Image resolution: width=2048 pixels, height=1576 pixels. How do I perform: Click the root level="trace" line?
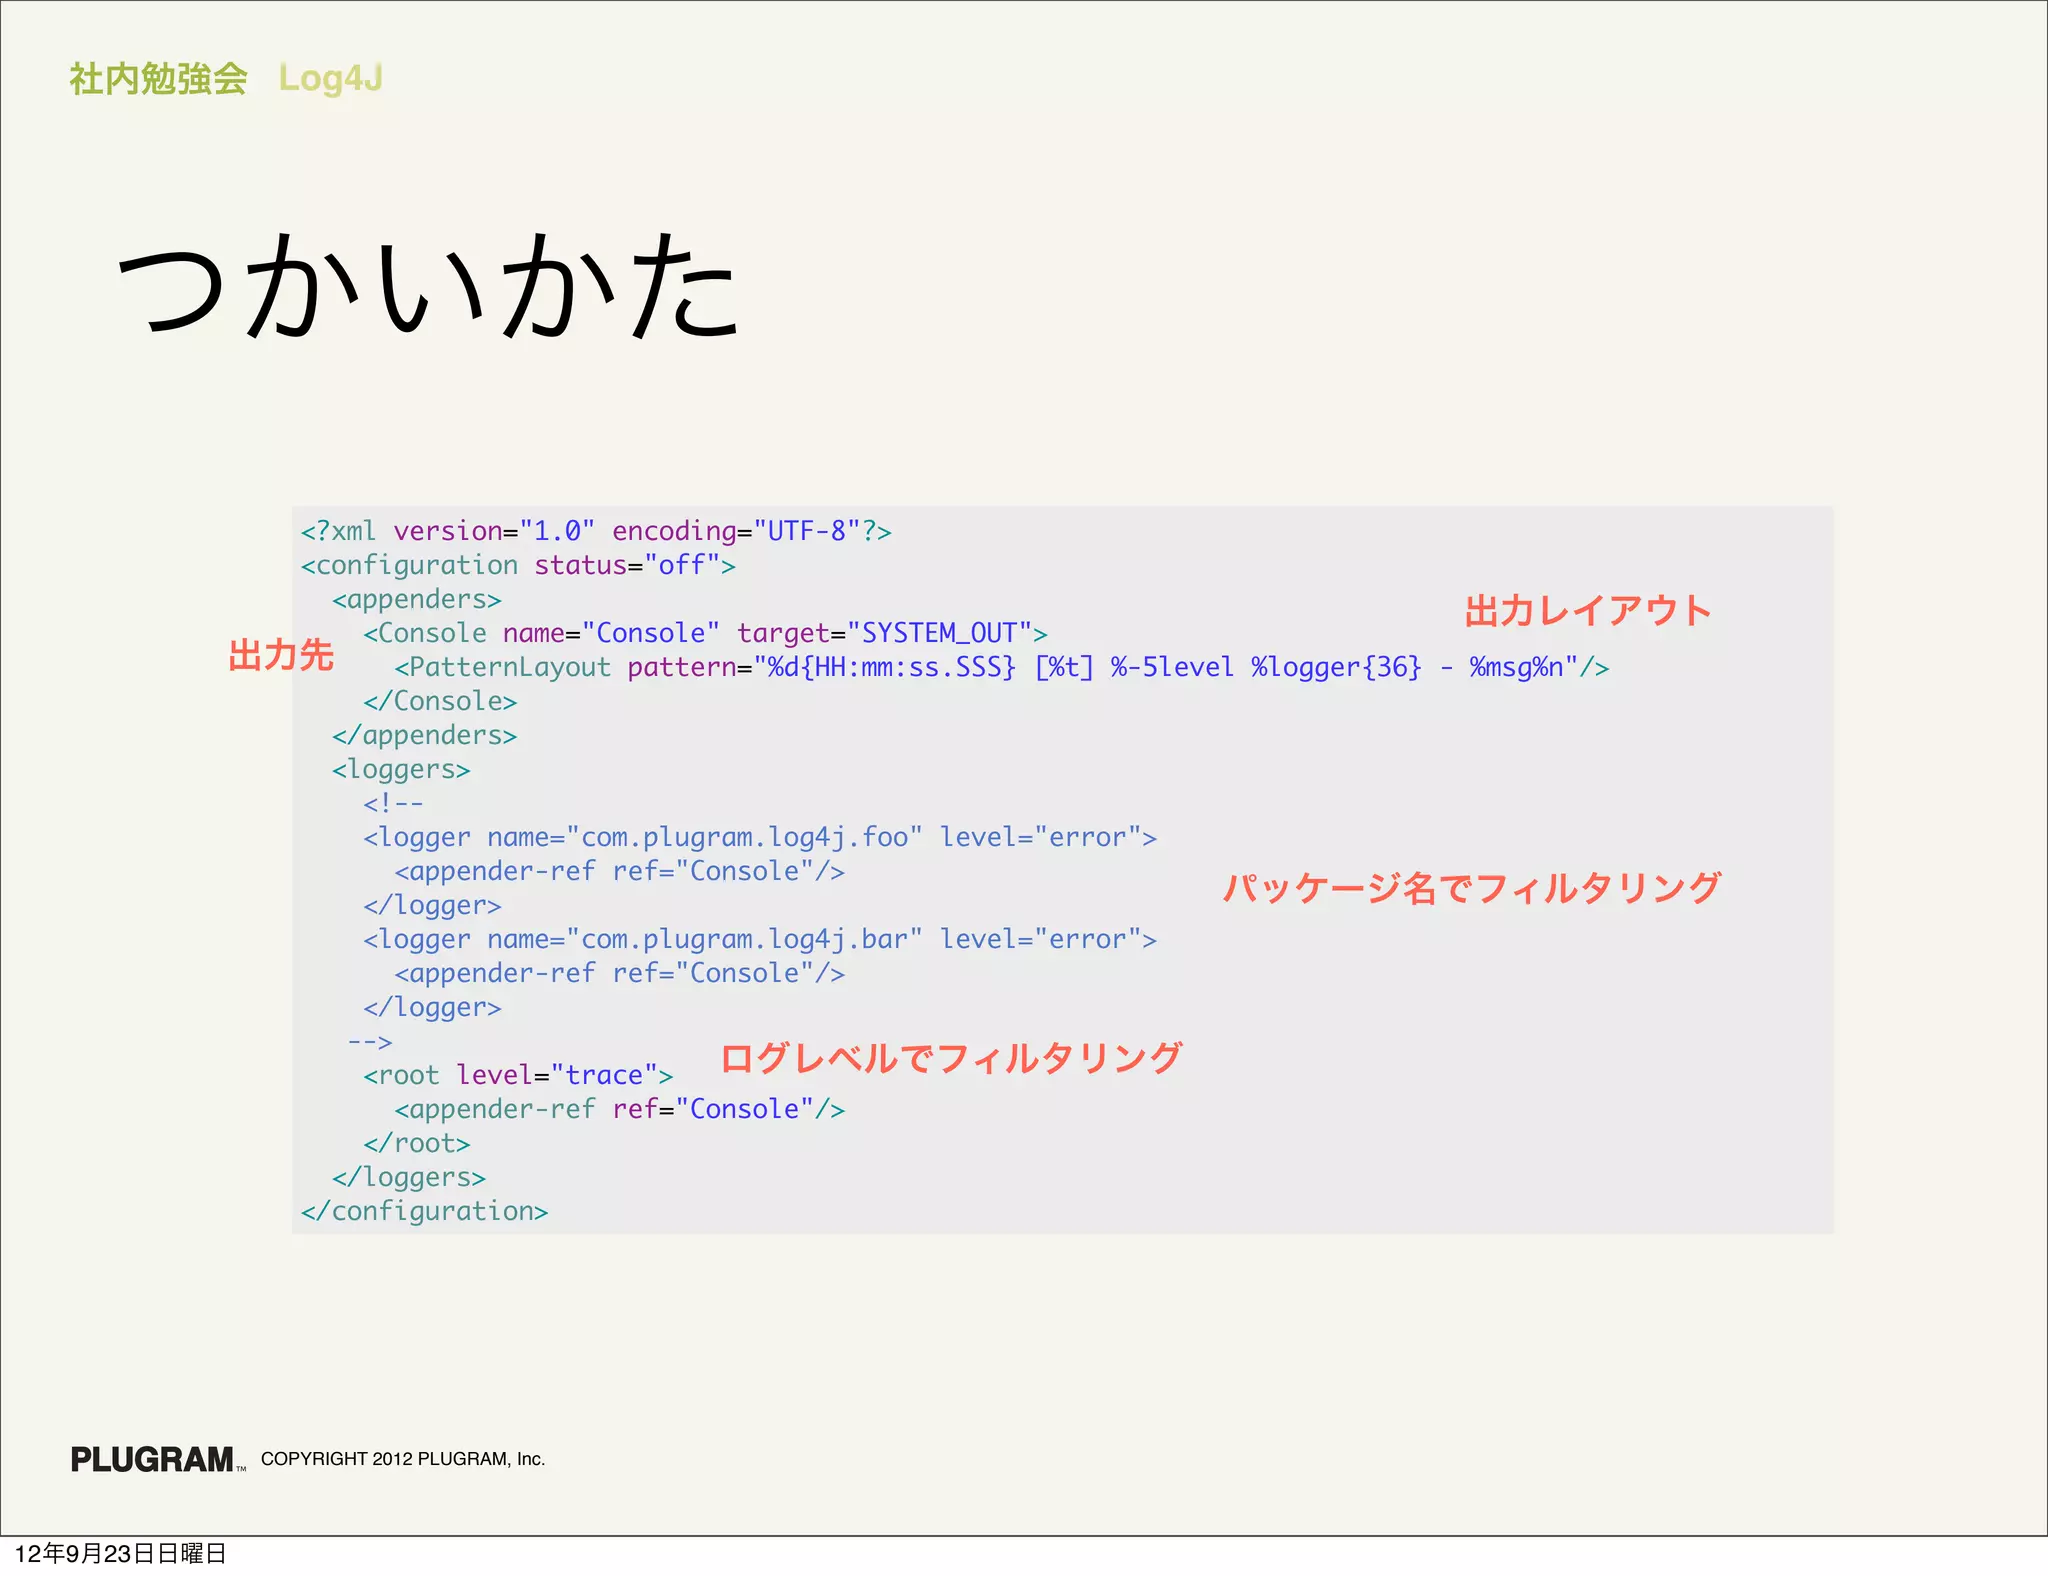click(518, 1075)
